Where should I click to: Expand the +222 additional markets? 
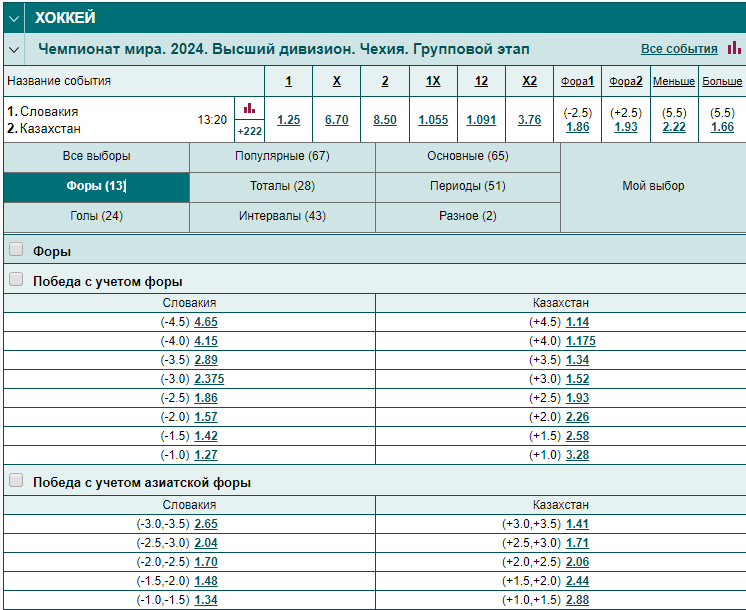[249, 131]
